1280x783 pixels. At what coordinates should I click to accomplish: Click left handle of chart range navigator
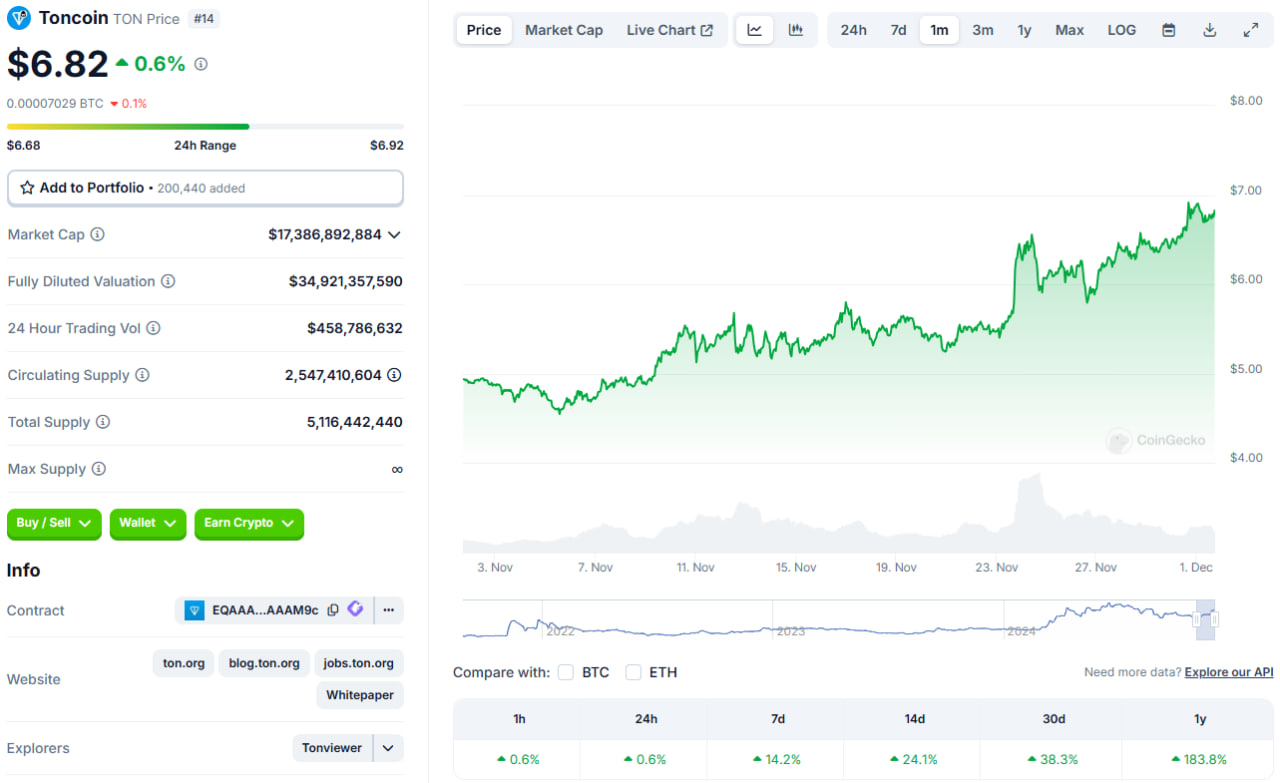1199,620
